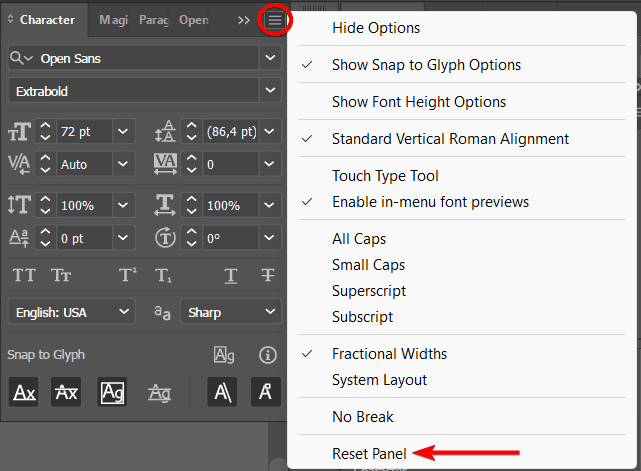Choose Hide Options in the menu

click(x=376, y=28)
